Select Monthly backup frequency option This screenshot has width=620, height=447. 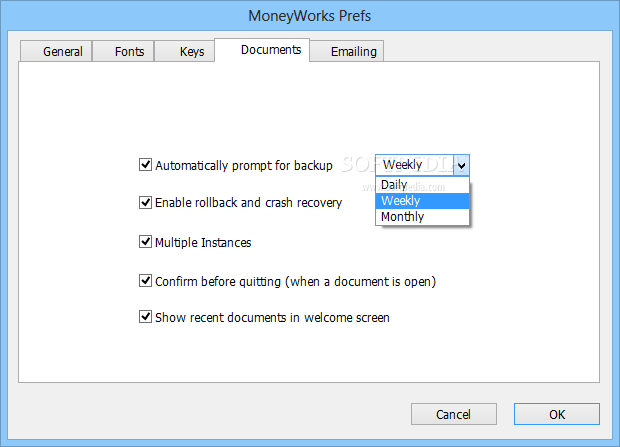(422, 217)
